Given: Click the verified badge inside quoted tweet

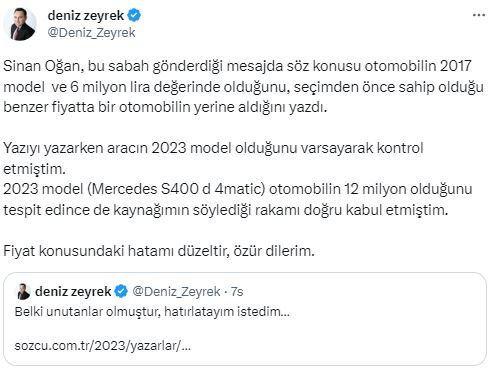Looking at the screenshot, I should click(121, 291).
